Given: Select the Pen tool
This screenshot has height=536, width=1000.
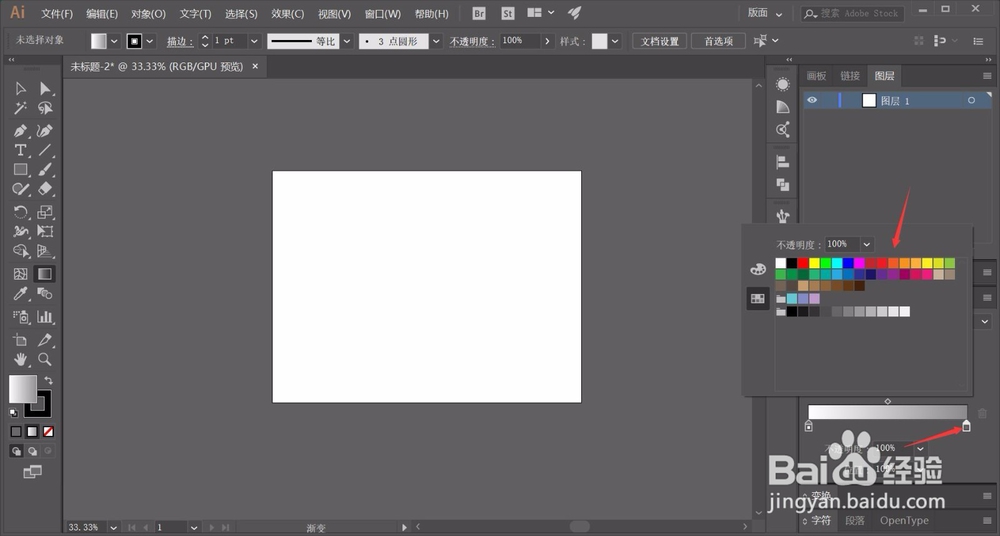Looking at the screenshot, I should point(20,131).
